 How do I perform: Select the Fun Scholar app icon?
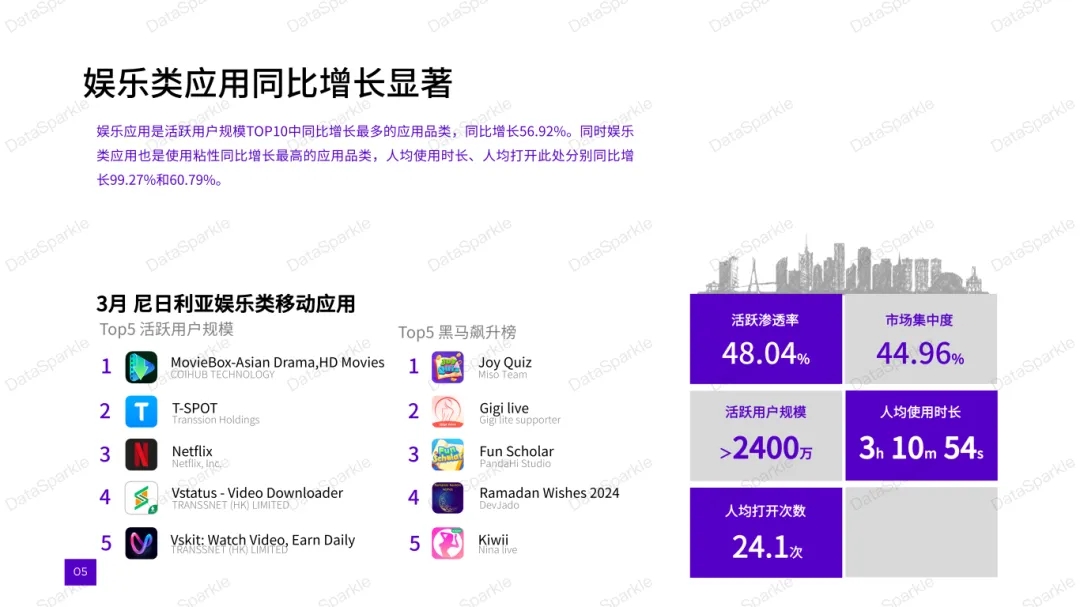446,454
